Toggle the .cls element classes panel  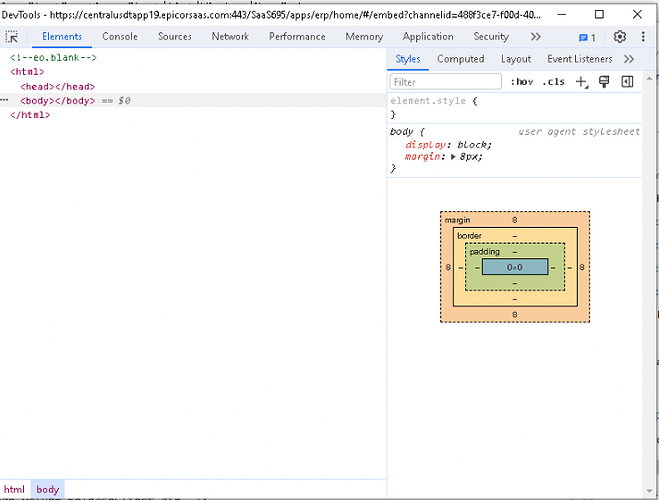(x=553, y=82)
